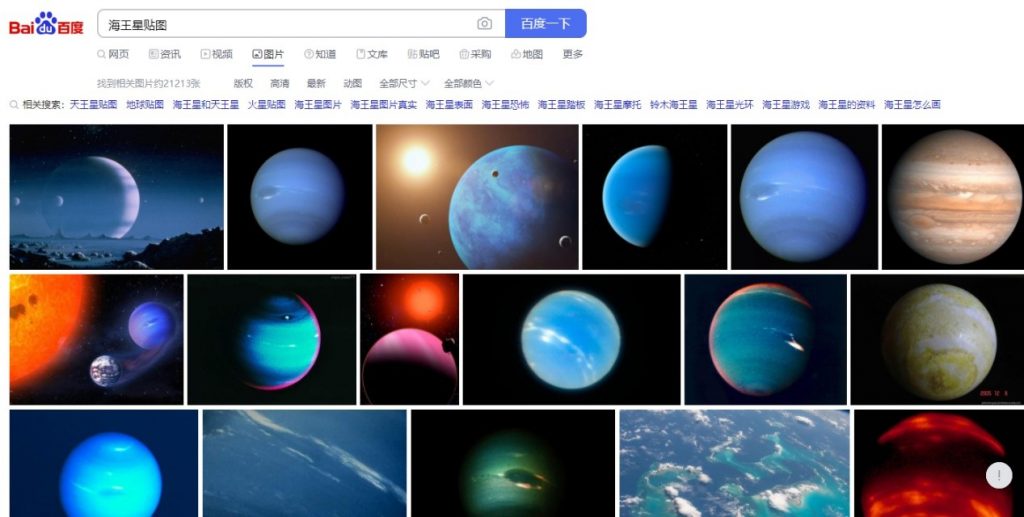Enable the 动图 animated images filter
Viewport: 1024px width, 517px height.
(353, 84)
